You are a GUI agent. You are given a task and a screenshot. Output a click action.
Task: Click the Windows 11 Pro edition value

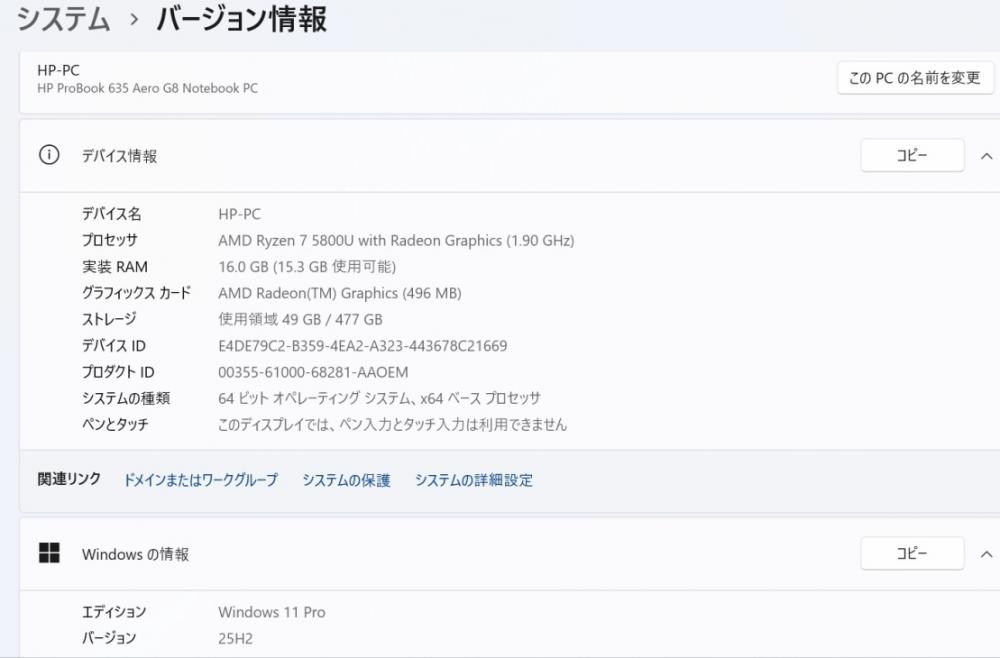point(272,612)
